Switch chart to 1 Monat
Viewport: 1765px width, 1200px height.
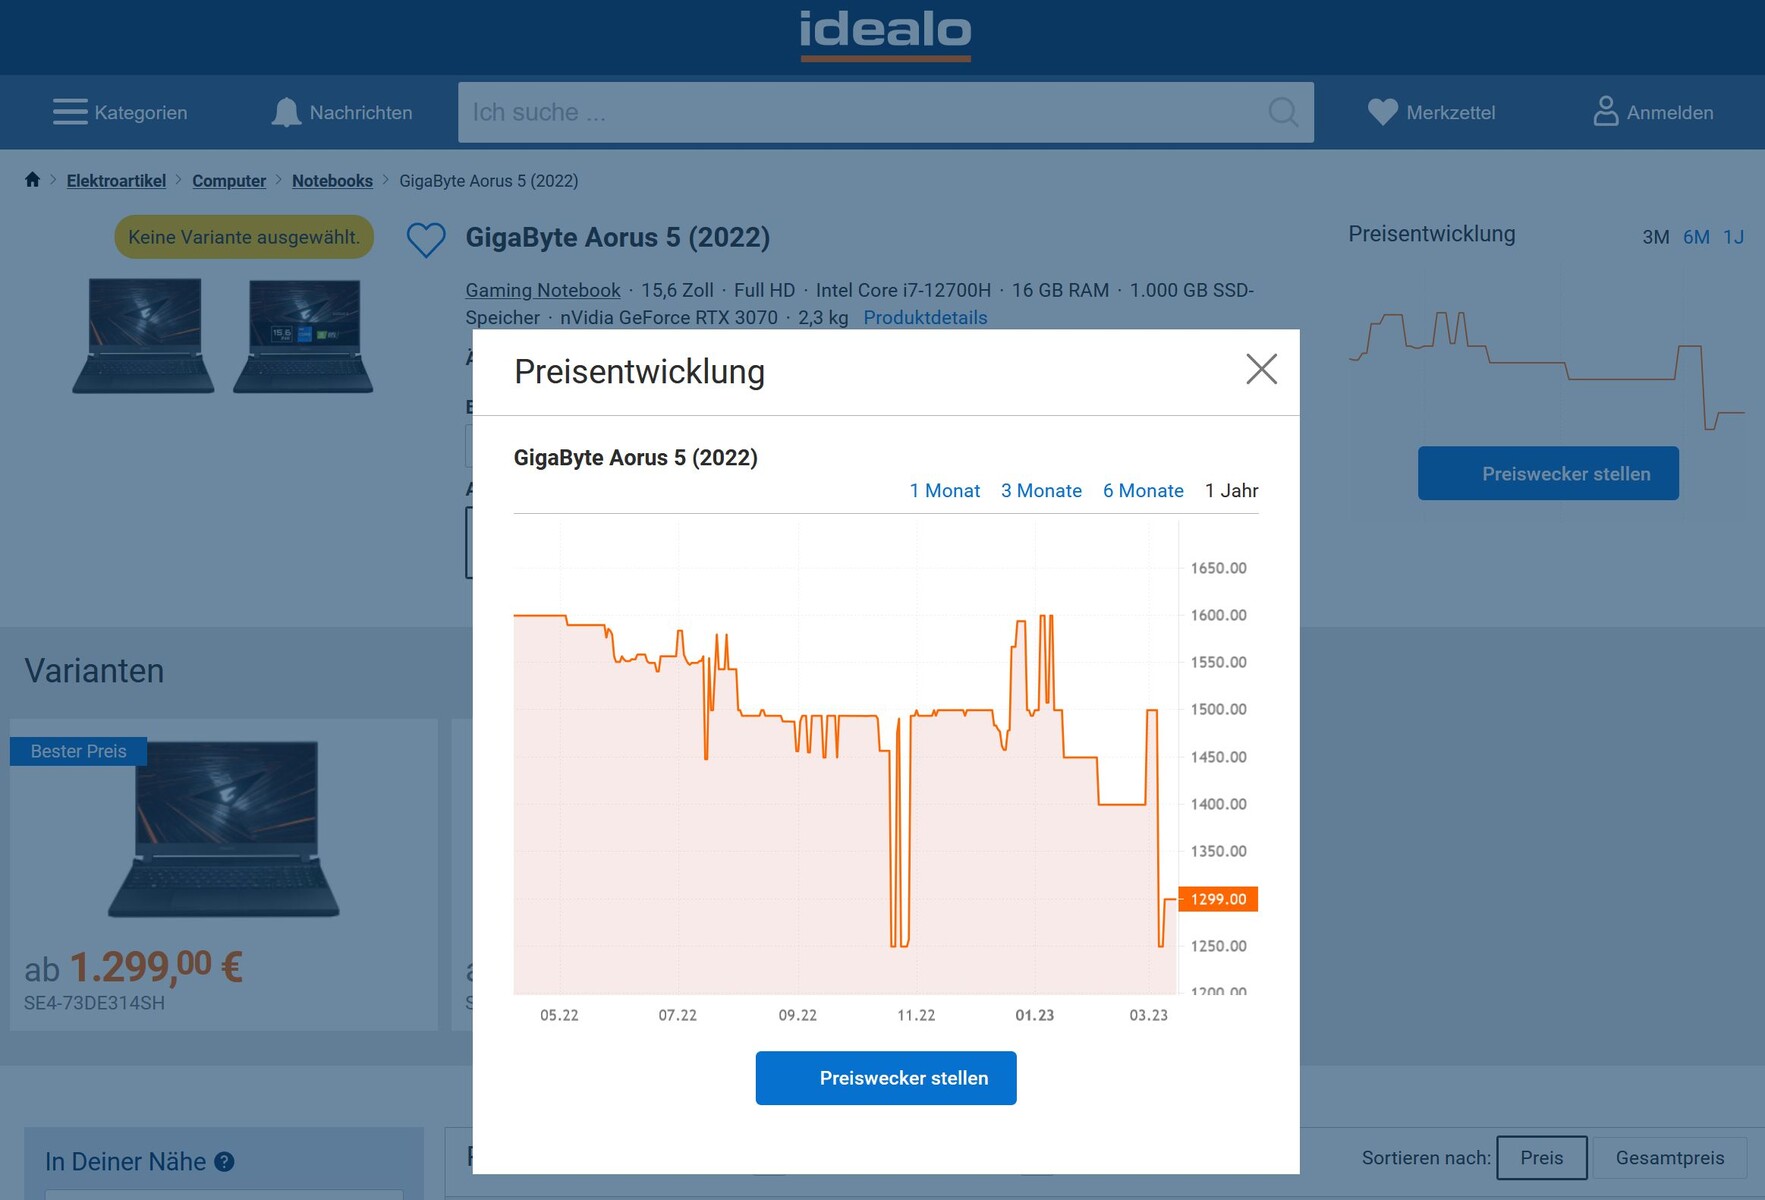(x=944, y=491)
